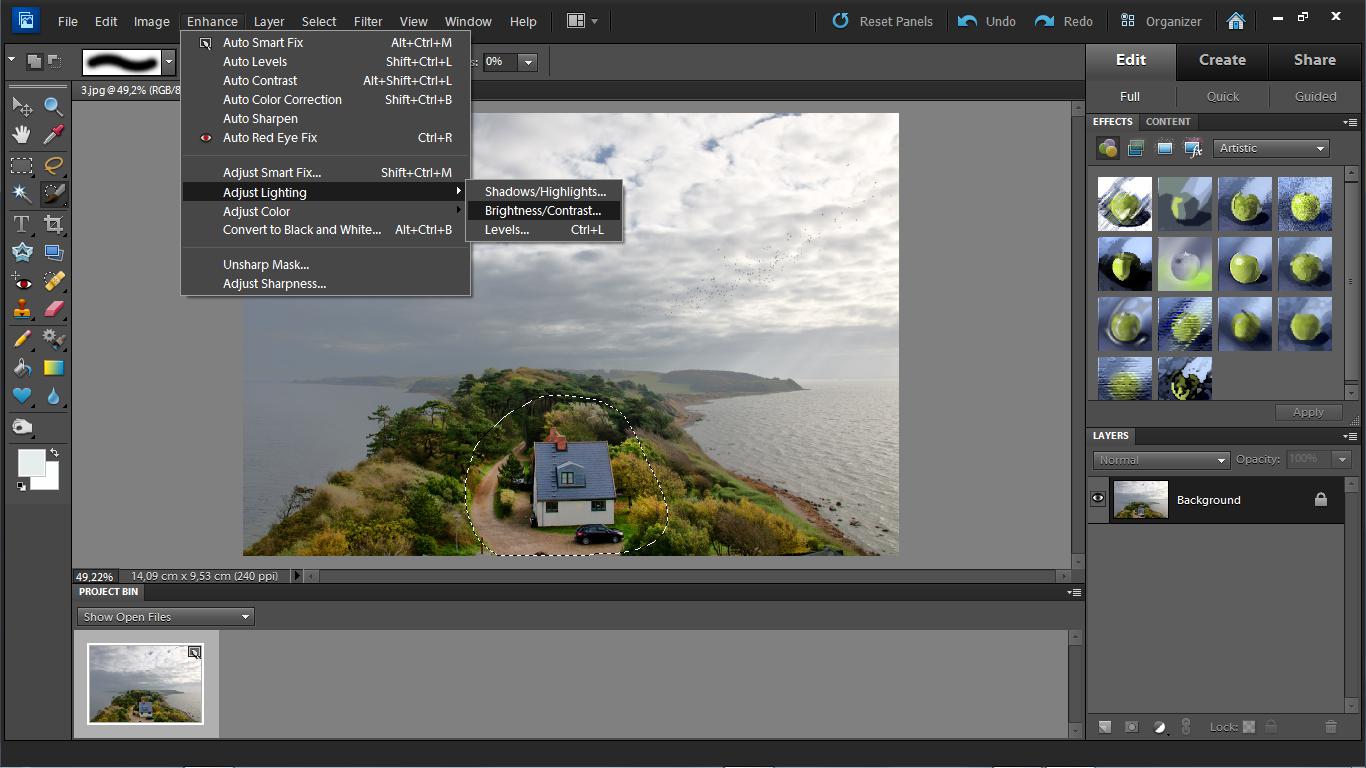Activate the Horizontal Type tool
The width and height of the screenshot is (1366, 768).
tap(21, 224)
